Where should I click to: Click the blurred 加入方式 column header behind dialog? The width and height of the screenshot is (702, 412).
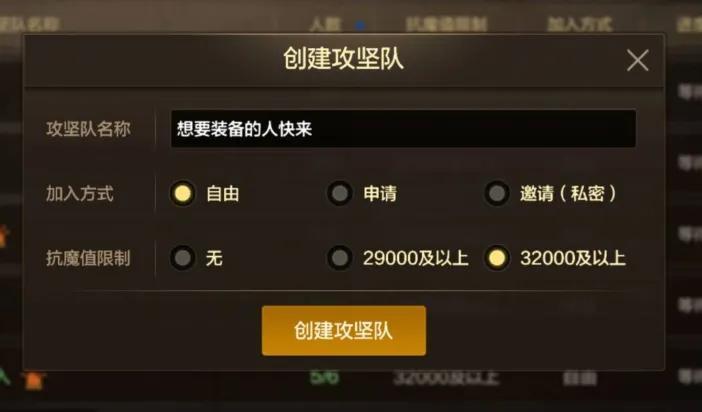(x=579, y=24)
